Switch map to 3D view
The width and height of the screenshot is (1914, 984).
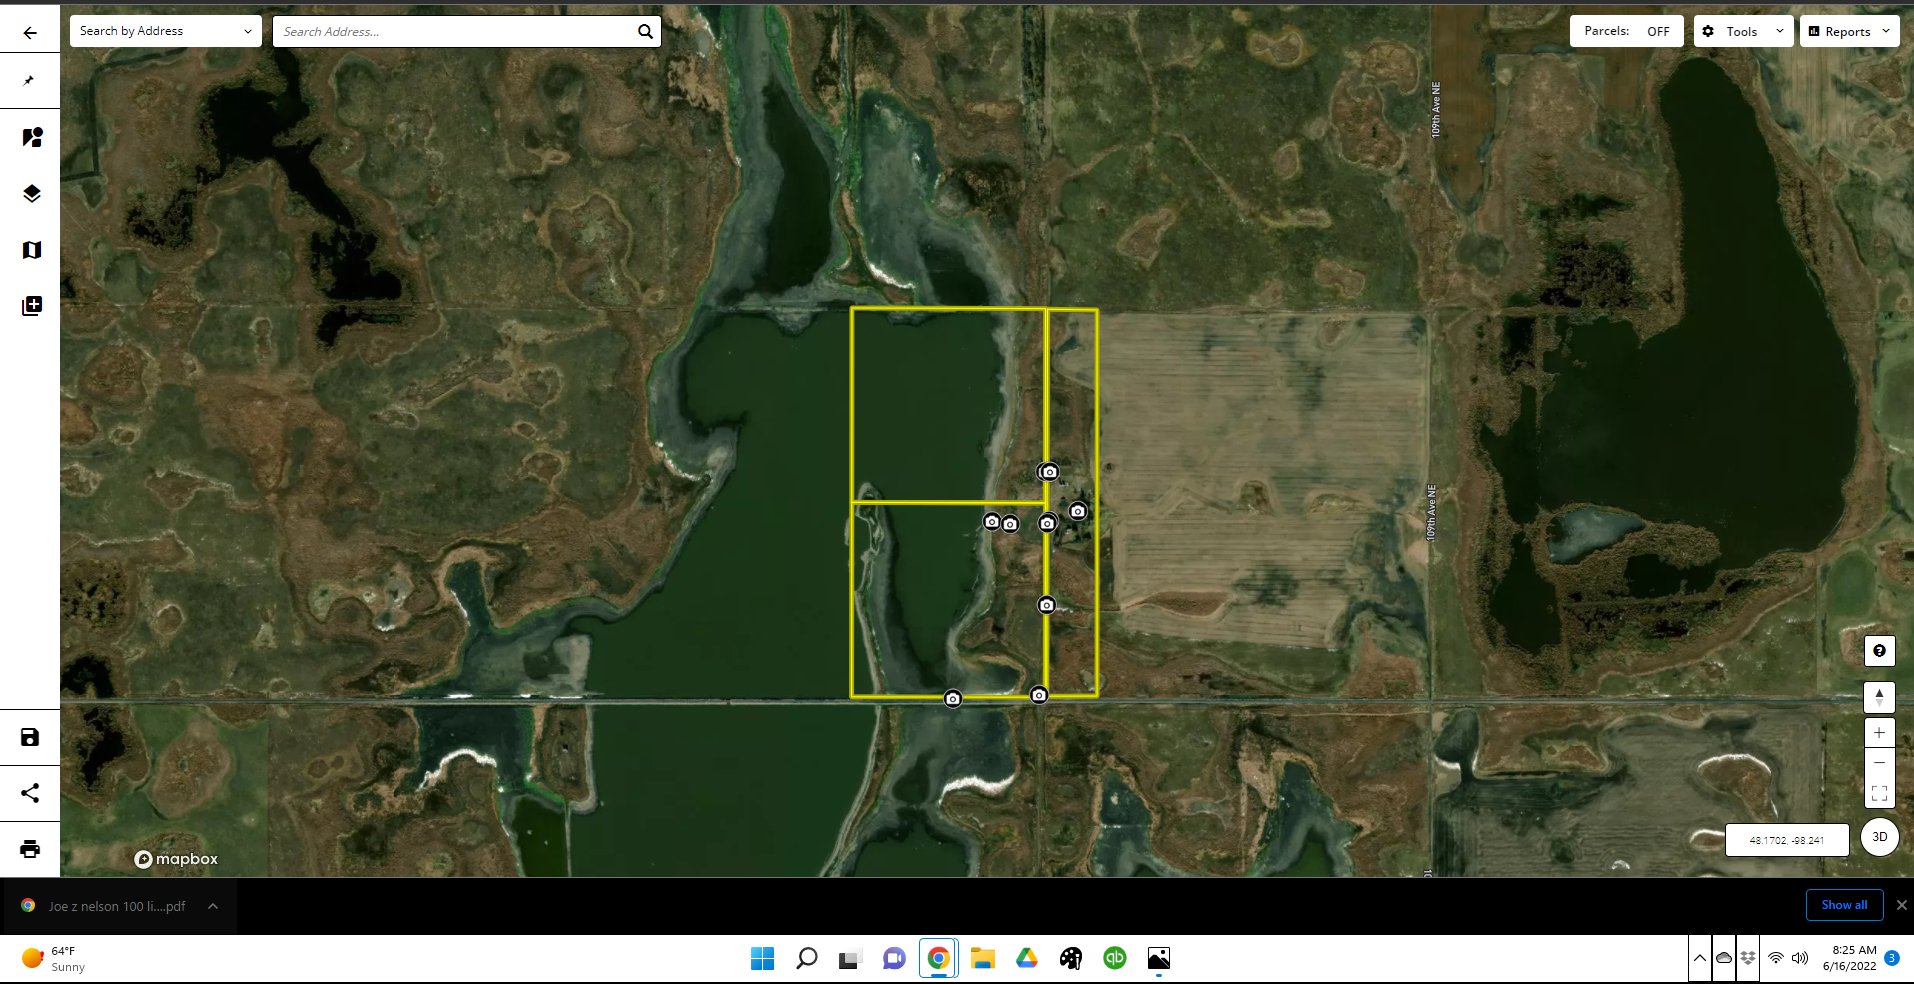pyautogui.click(x=1879, y=837)
